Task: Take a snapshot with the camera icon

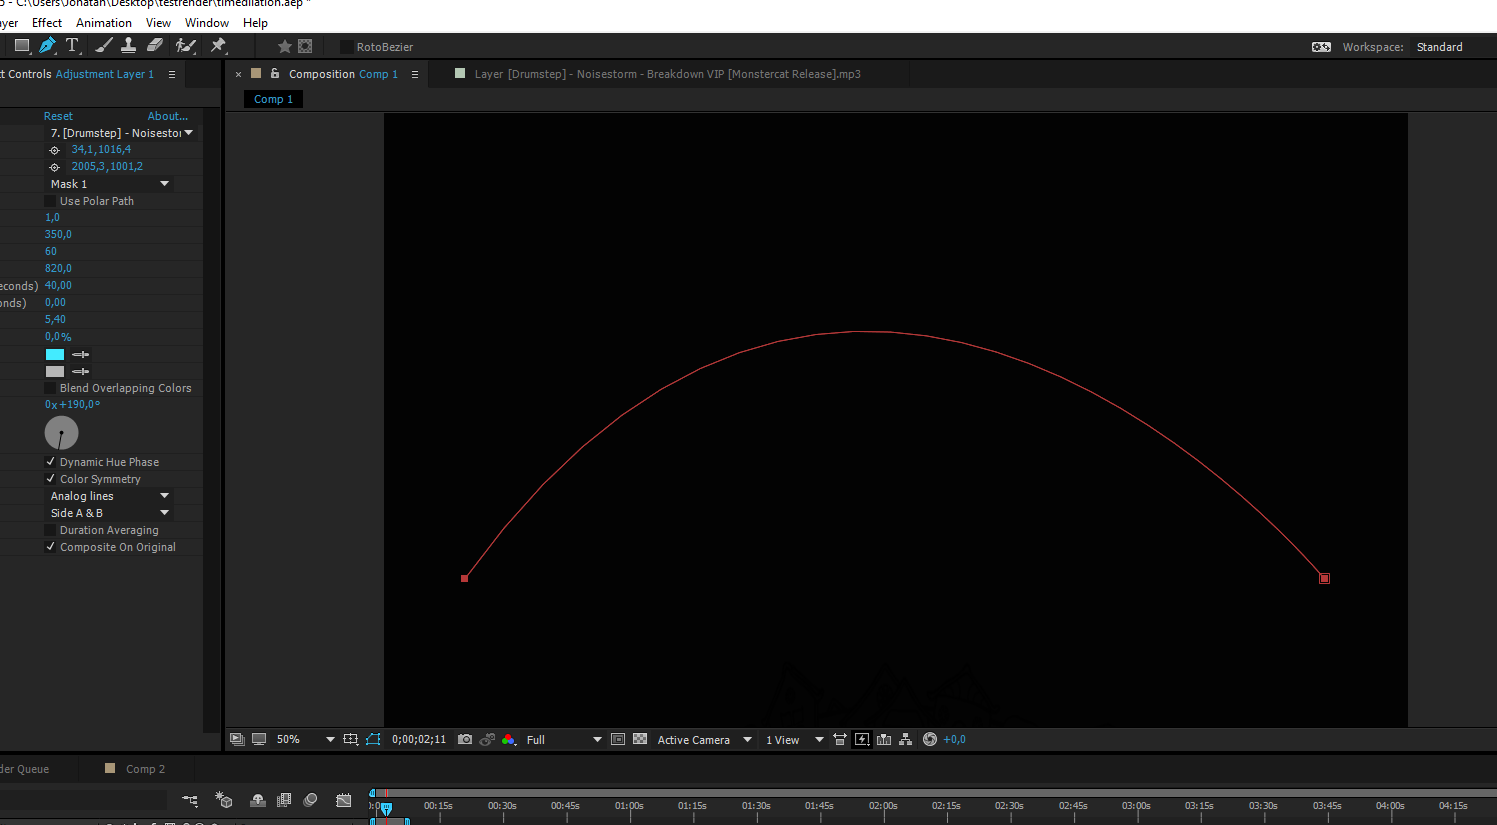Action: 465,740
